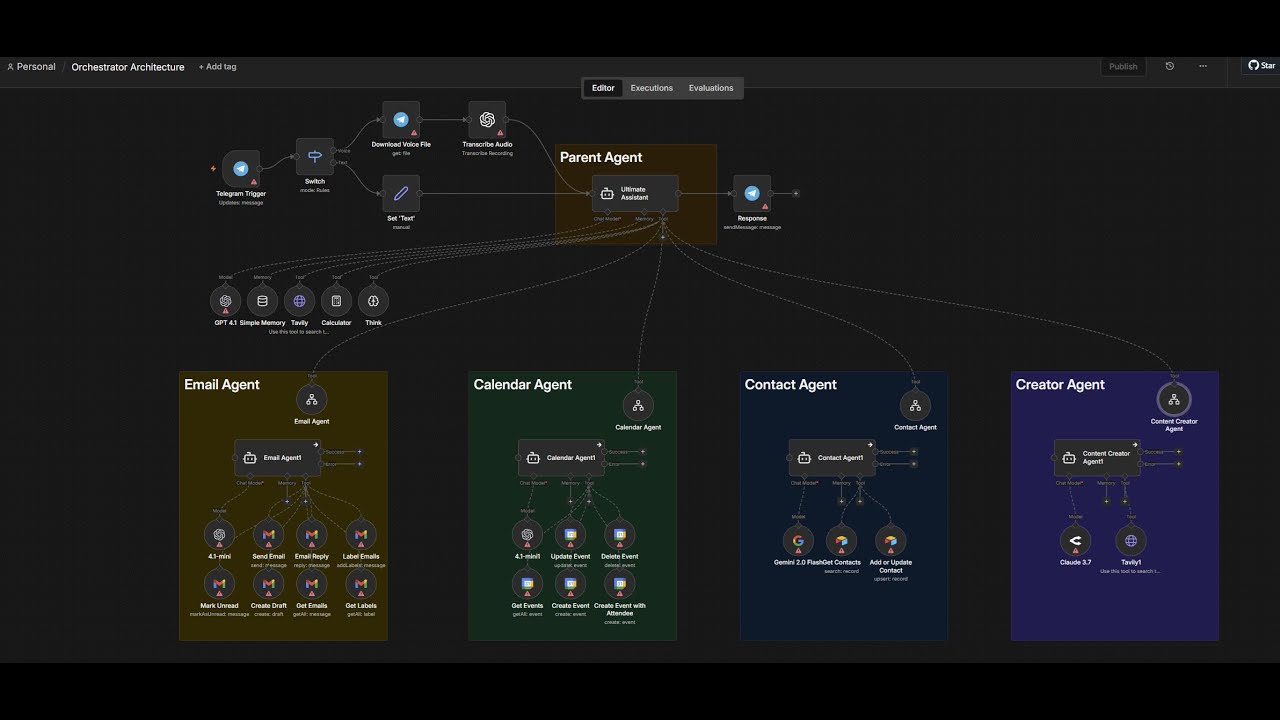The image size is (1280, 720).
Task: Select the Get Labels node
Action: [x=361, y=584]
